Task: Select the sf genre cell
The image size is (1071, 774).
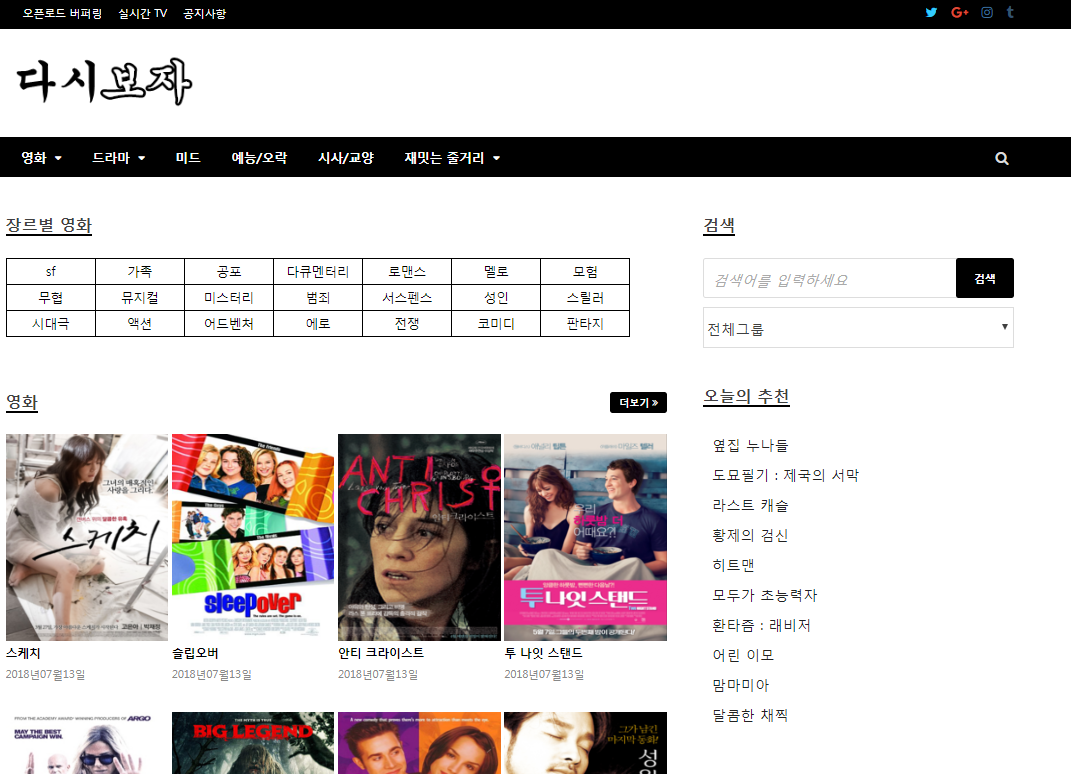Action: 51,271
